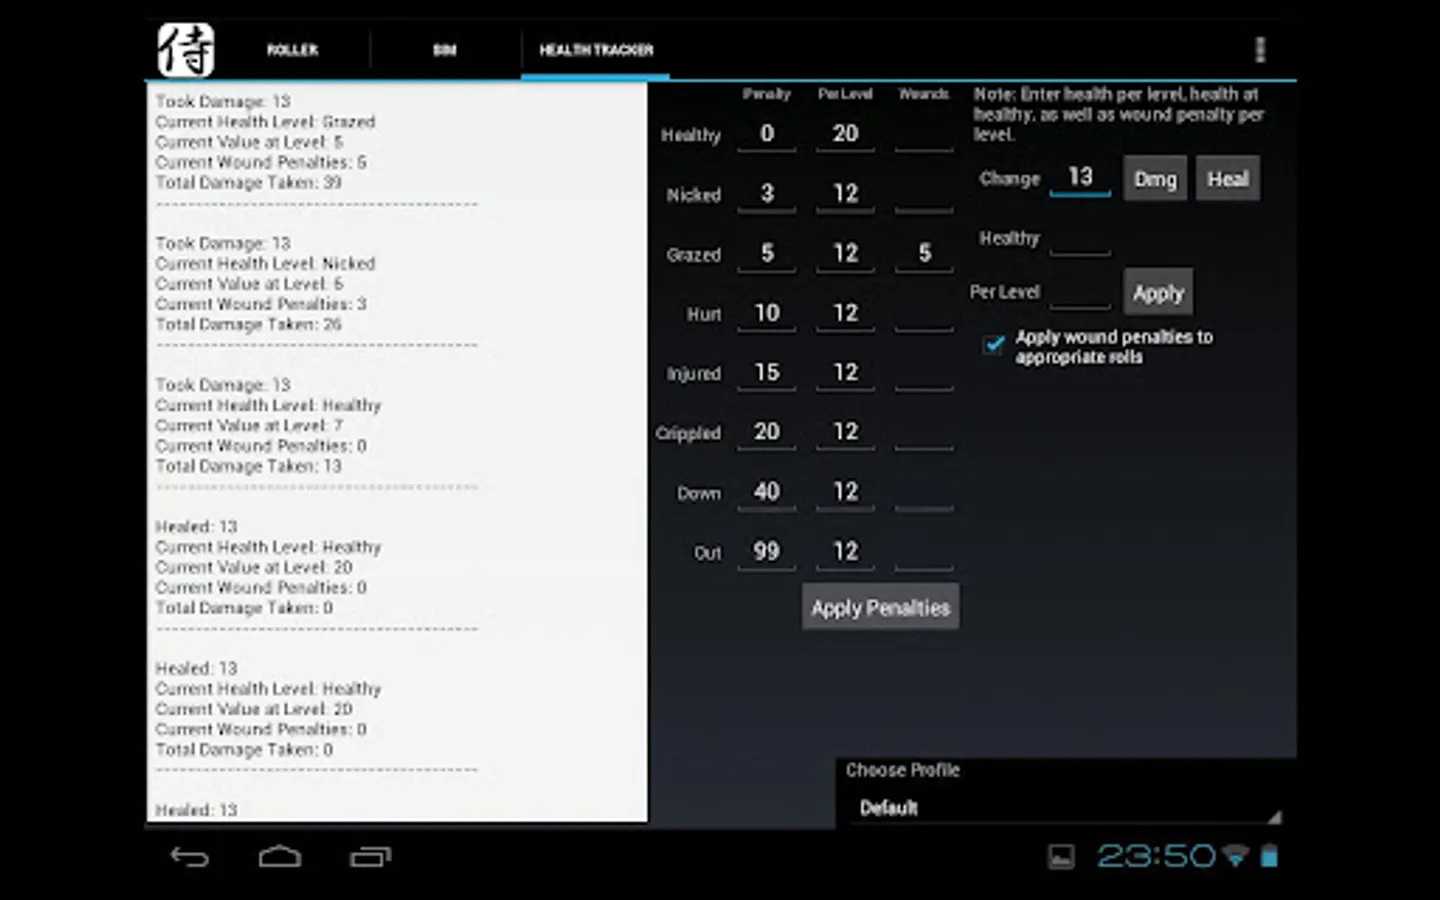Edit the Healthy per level value 20

[x=845, y=134]
